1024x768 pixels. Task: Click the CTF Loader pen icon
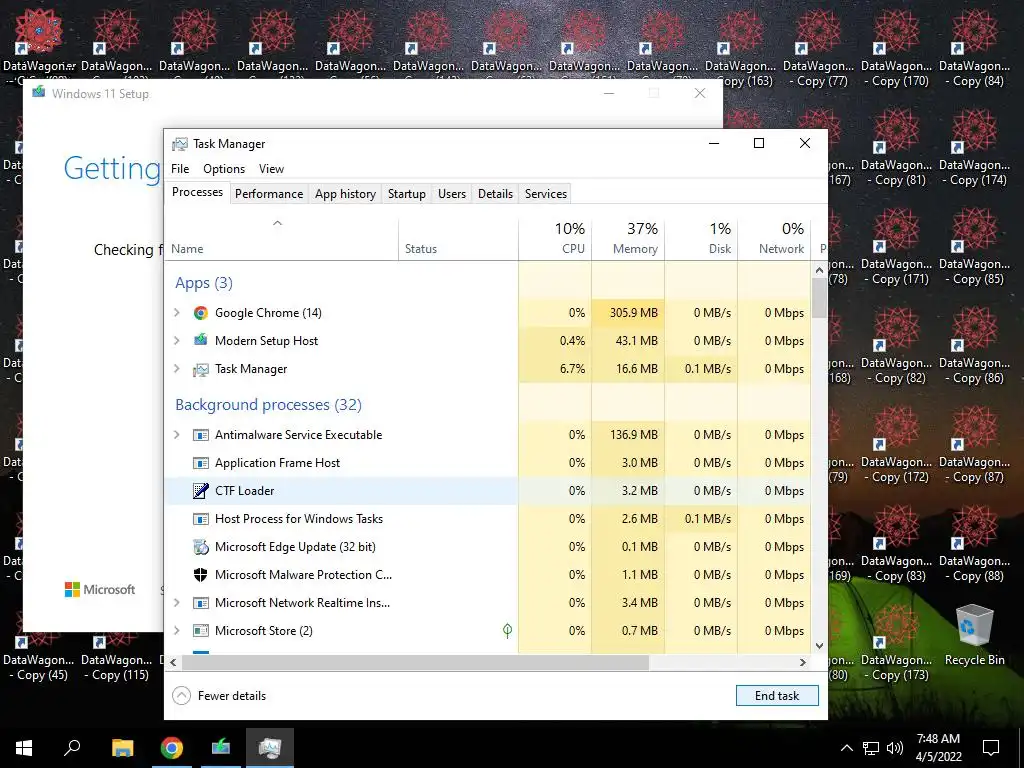click(200, 490)
